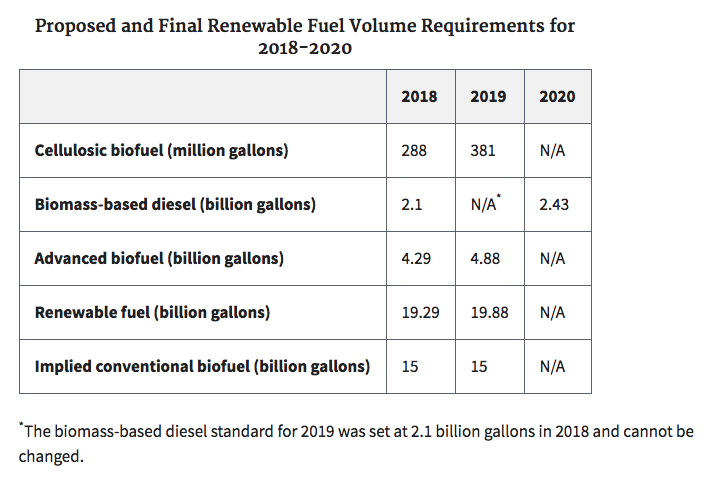Select the 2019 column header
Image resolution: width=707 pixels, height=479 pixels.
point(488,97)
